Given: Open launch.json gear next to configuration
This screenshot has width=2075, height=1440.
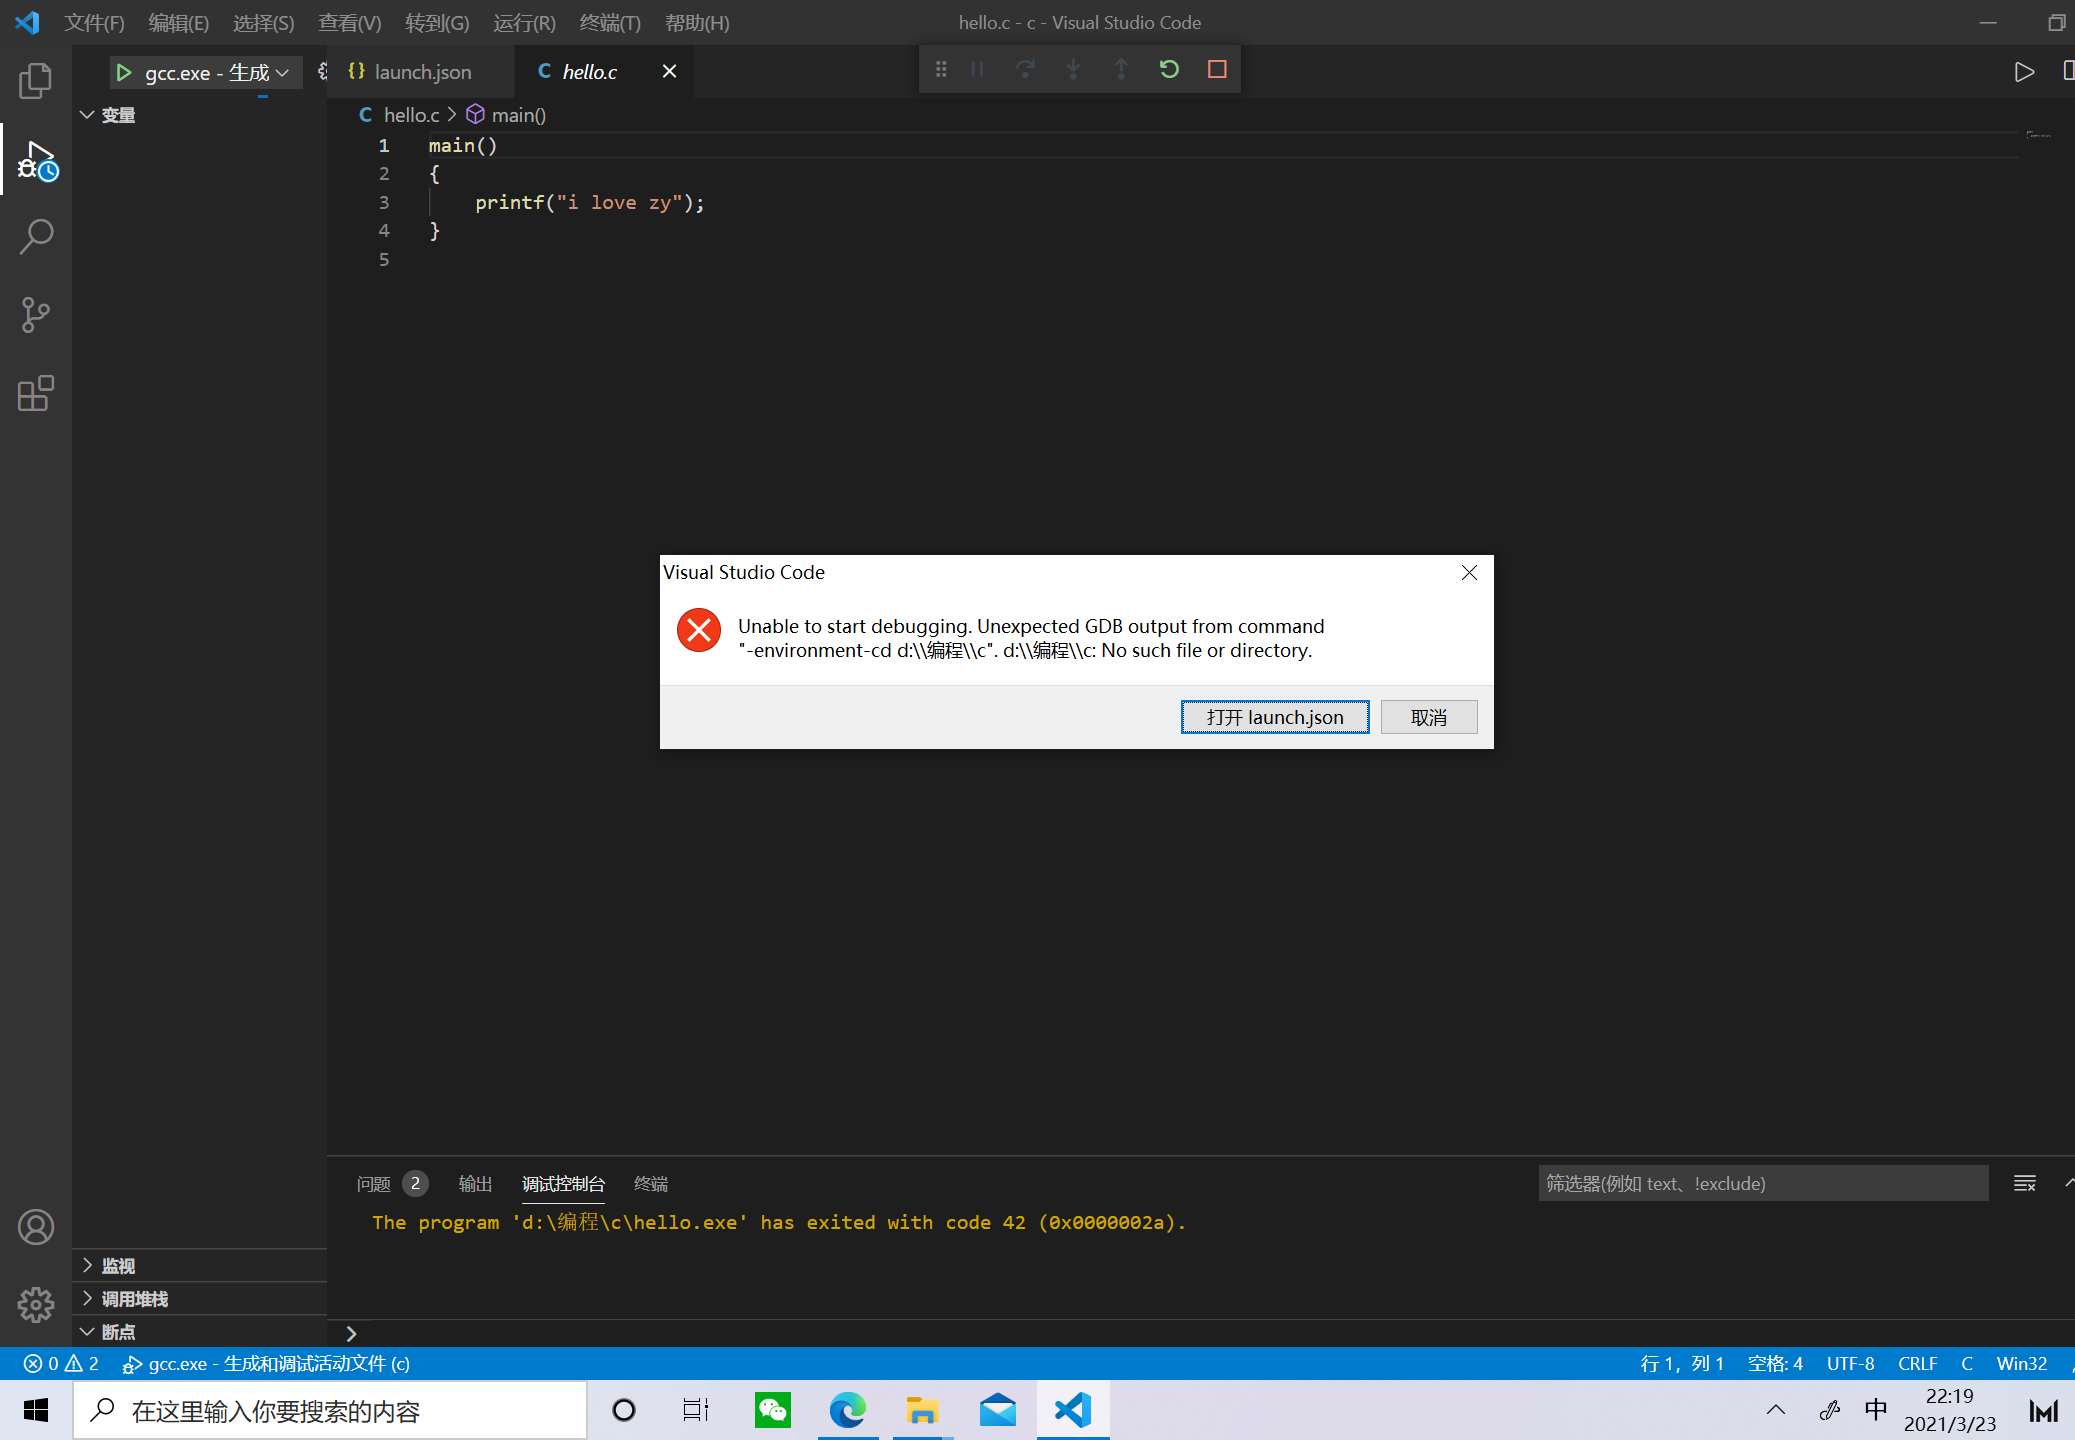Looking at the screenshot, I should (322, 71).
